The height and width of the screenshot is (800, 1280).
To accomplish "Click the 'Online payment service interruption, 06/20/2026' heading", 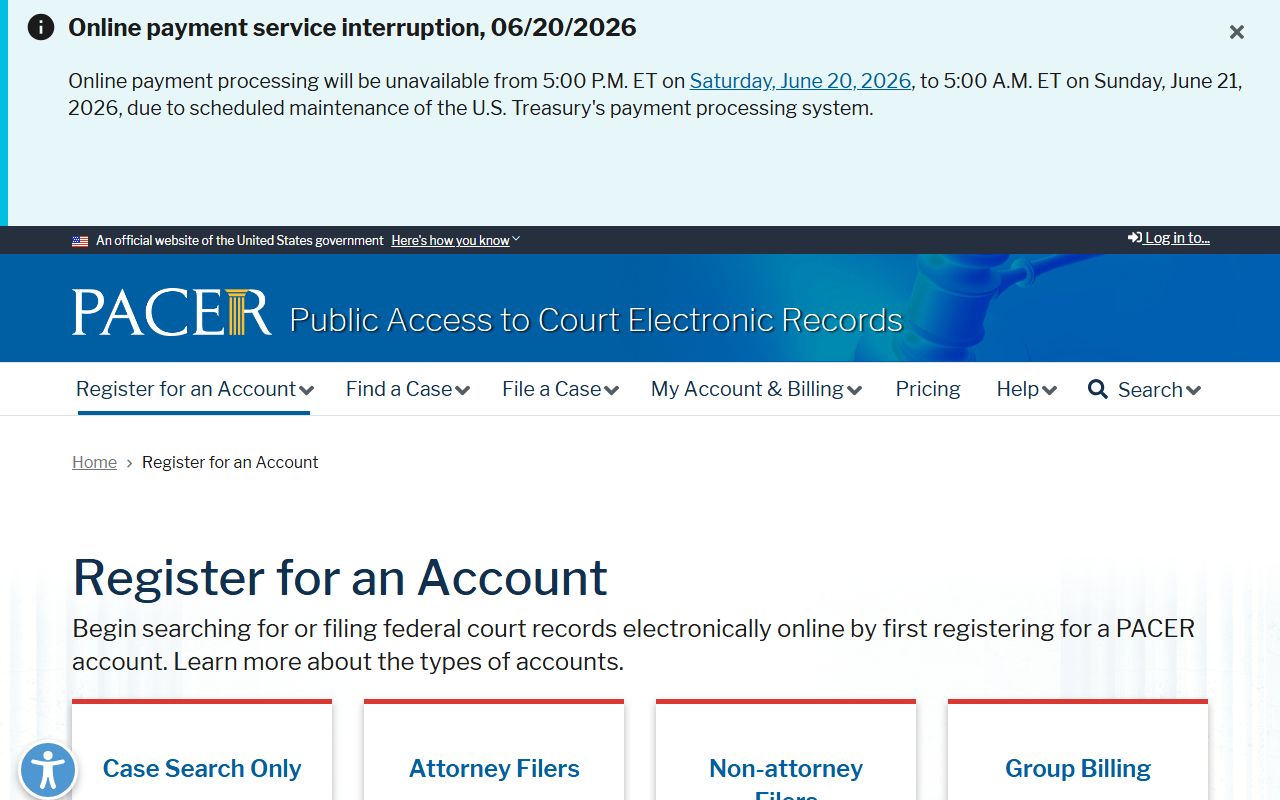I will [352, 27].
